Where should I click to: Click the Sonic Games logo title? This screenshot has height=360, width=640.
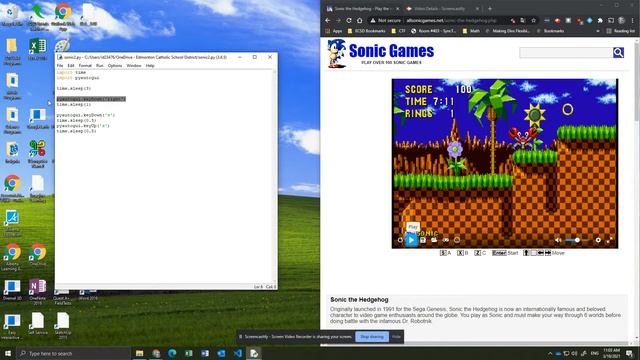pyautogui.click(x=391, y=51)
